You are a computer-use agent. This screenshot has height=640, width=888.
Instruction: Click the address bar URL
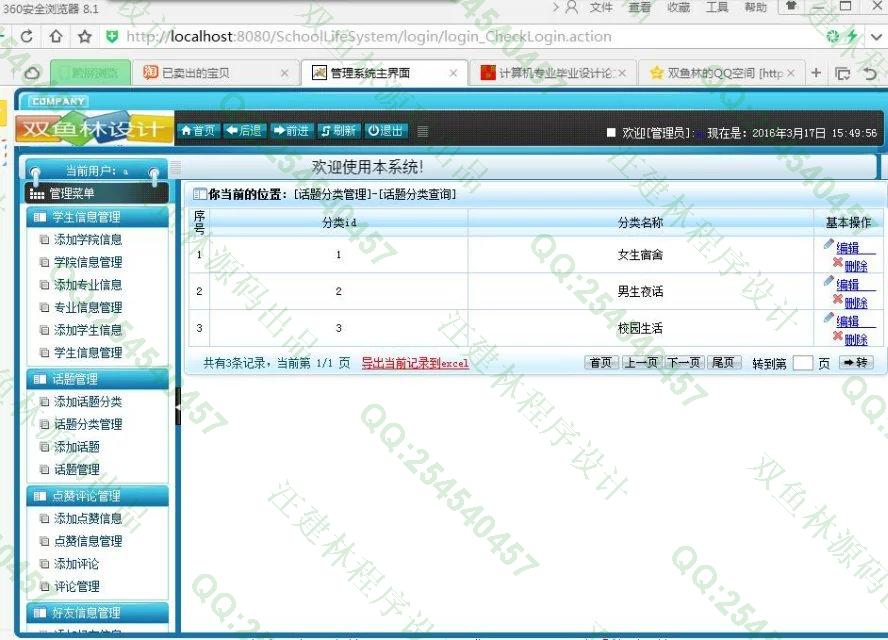click(369, 37)
